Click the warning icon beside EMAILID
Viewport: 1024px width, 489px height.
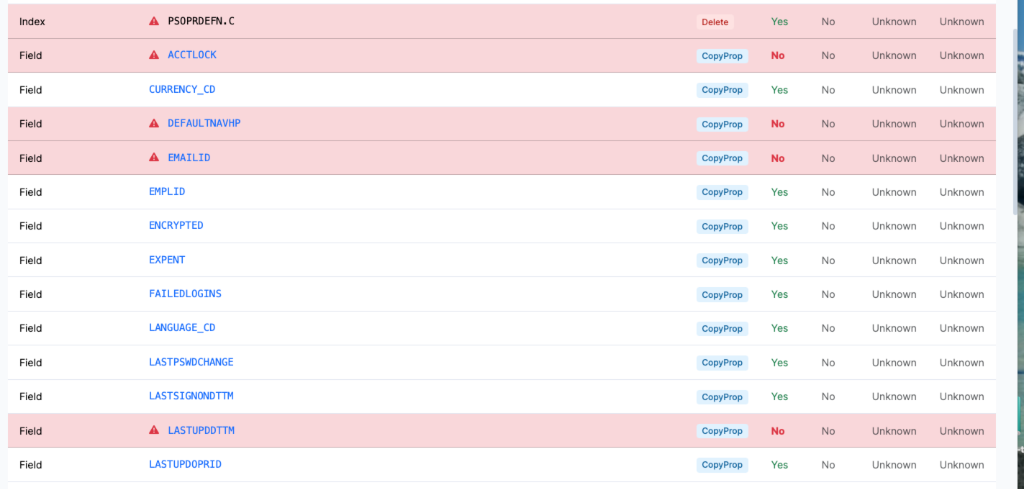click(154, 157)
